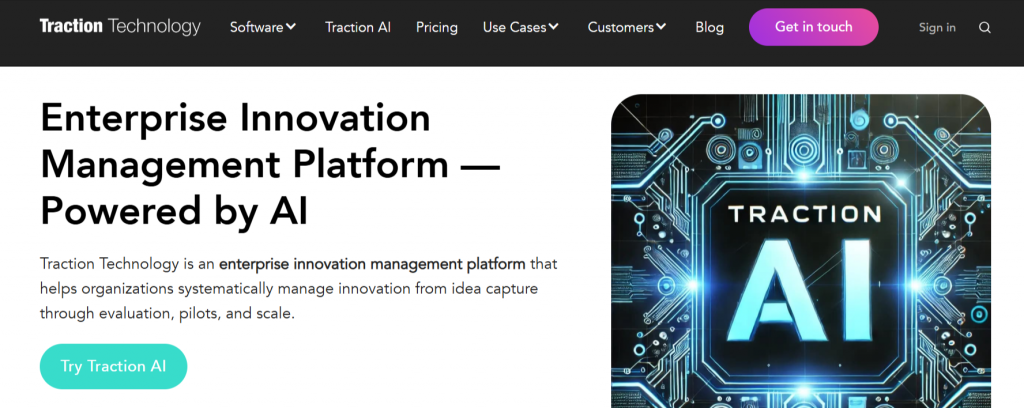
Task: Click the Try Traction AI button
Action: pos(114,366)
